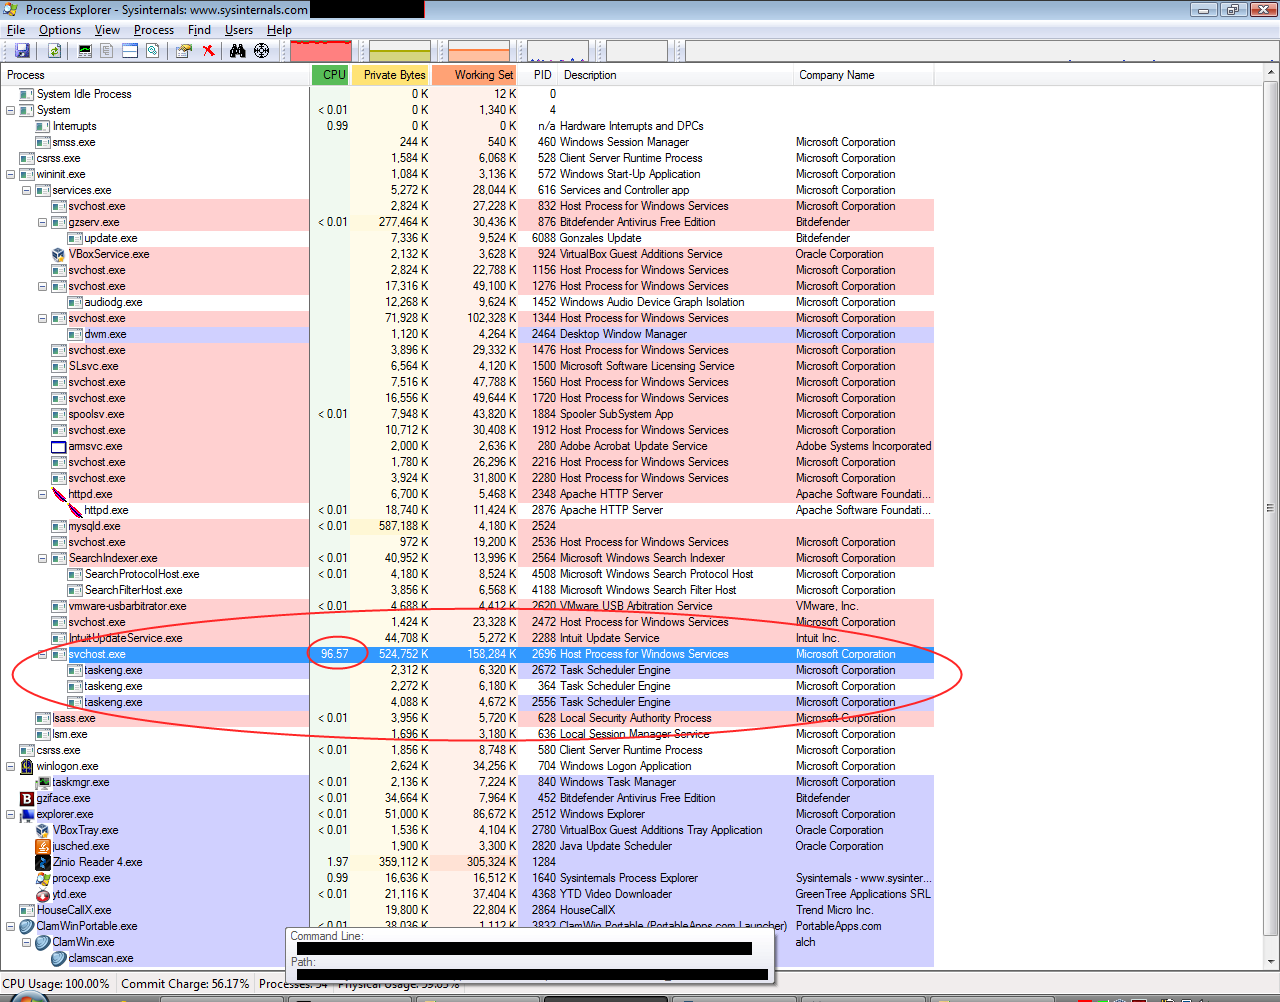Collapse the wininit.exe tree node
Image resolution: width=1280 pixels, height=1002 pixels.
(10, 174)
